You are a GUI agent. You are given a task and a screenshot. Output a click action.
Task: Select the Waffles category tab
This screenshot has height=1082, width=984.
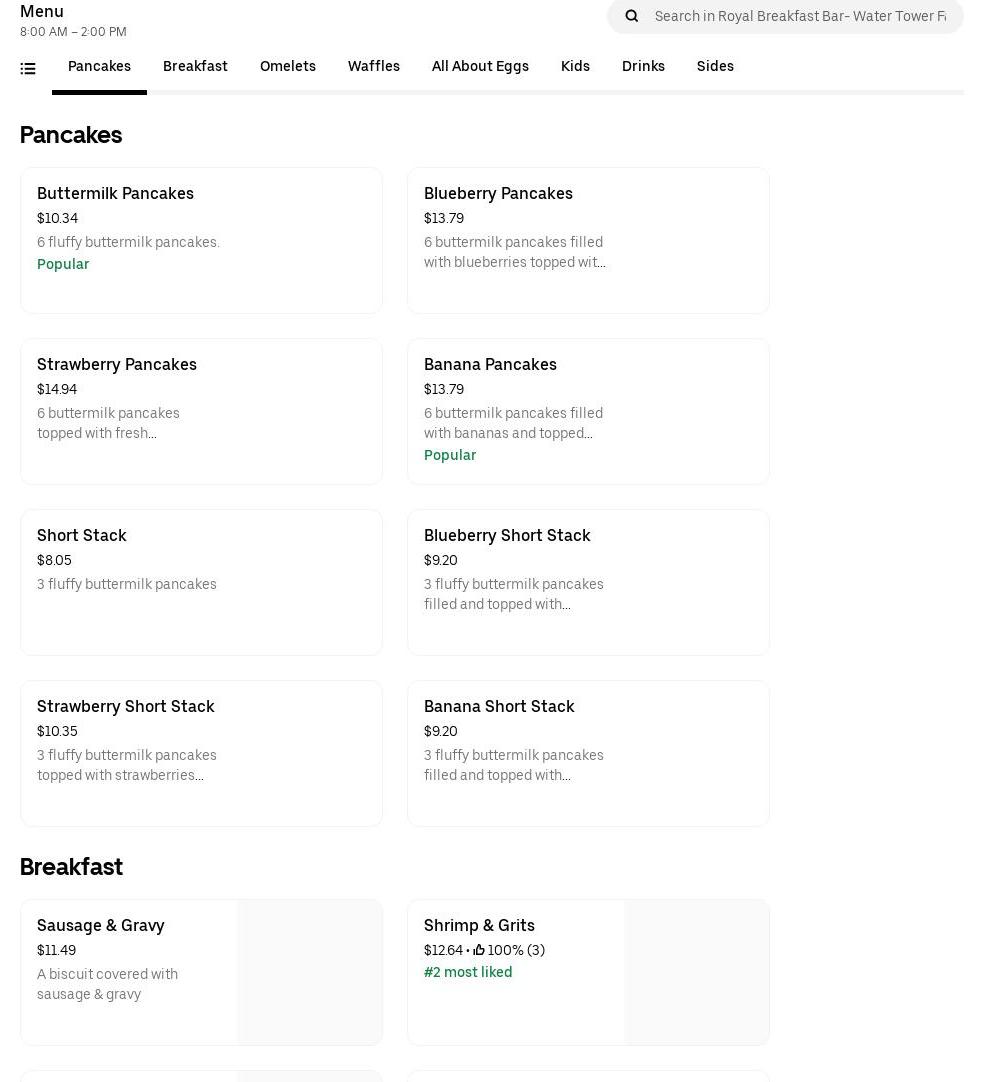[x=374, y=67]
